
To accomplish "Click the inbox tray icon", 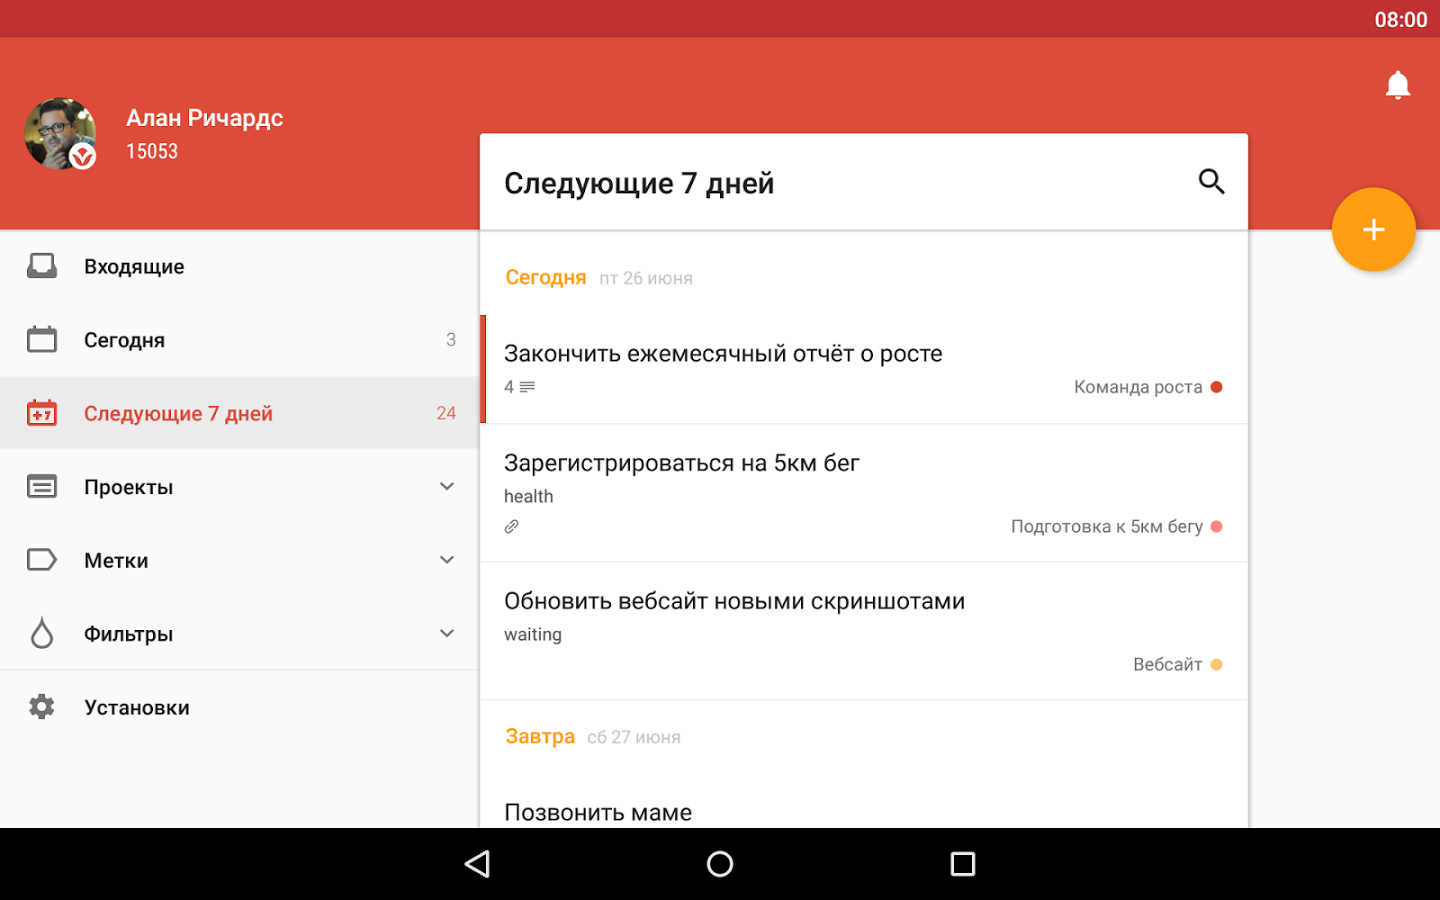I will coord(42,266).
